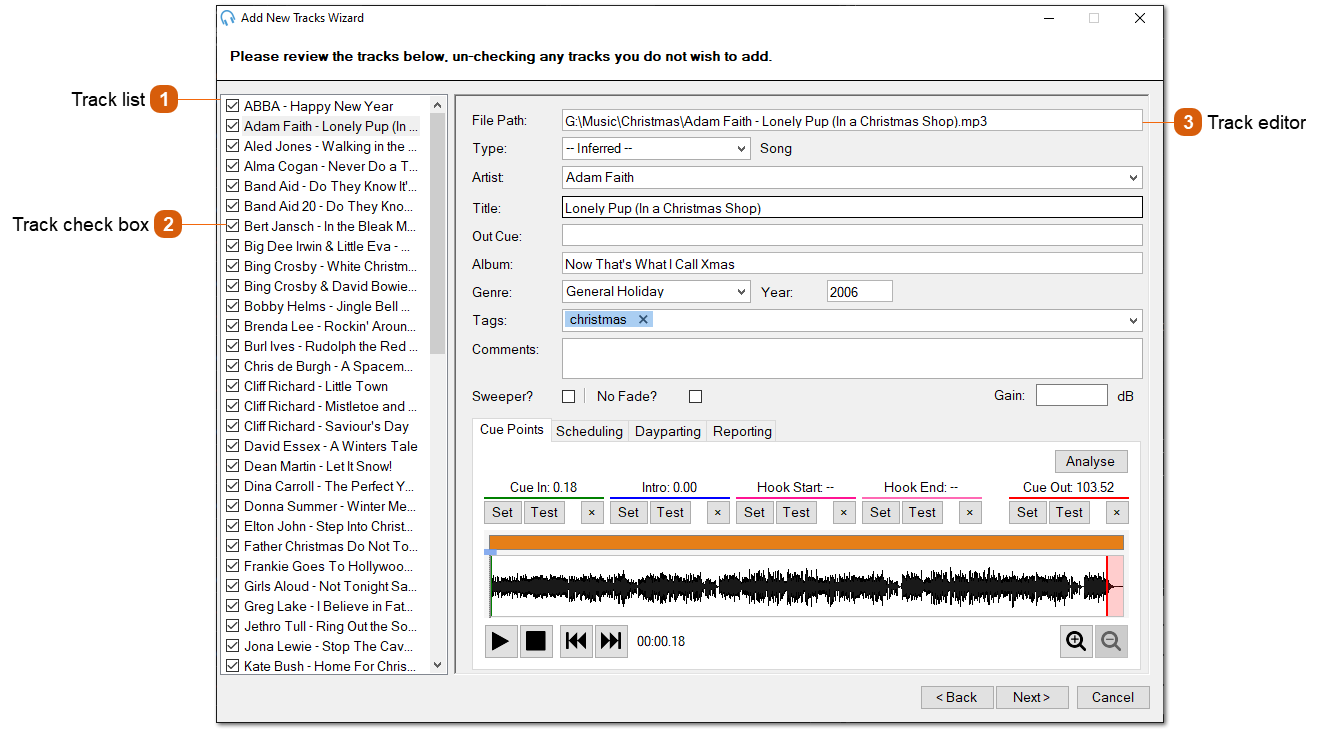The width and height of the screenshot is (1322, 732).
Task: Remove the christmas tag with its x icon
Action: [643, 320]
